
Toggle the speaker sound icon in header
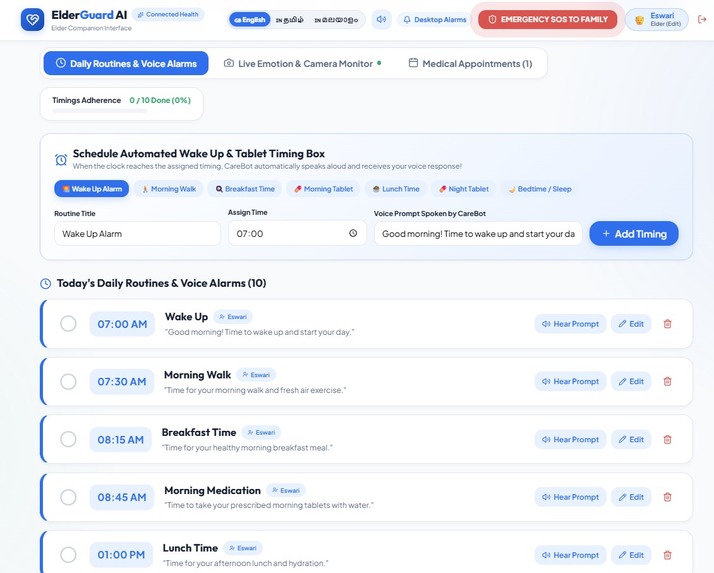[x=381, y=20]
